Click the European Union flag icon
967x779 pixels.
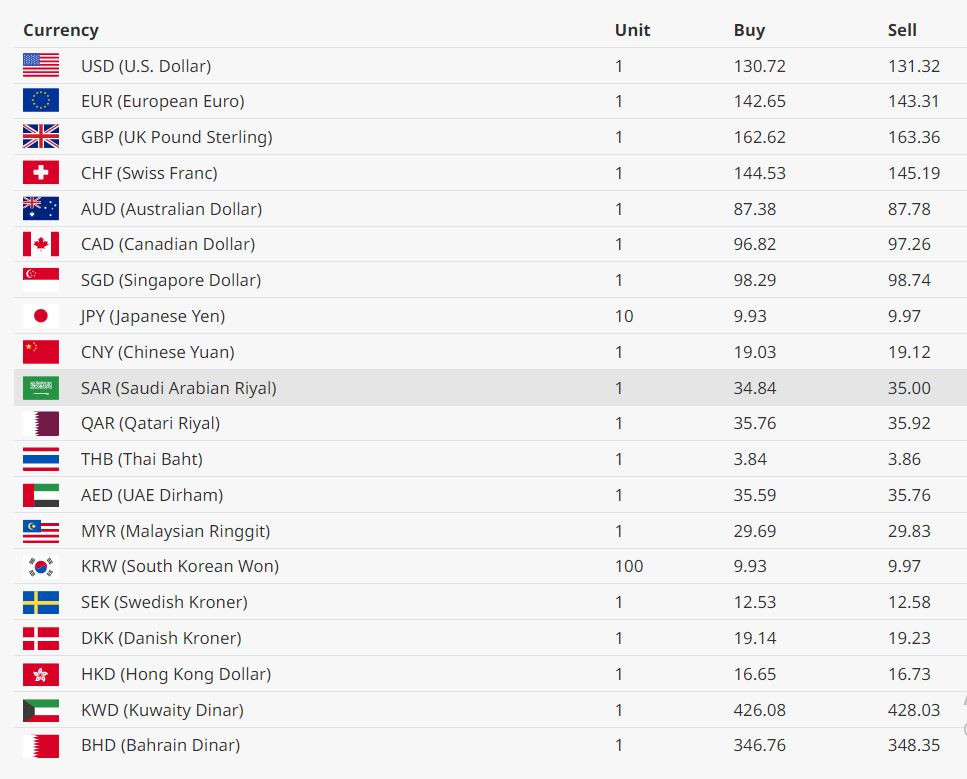[x=41, y=100]
